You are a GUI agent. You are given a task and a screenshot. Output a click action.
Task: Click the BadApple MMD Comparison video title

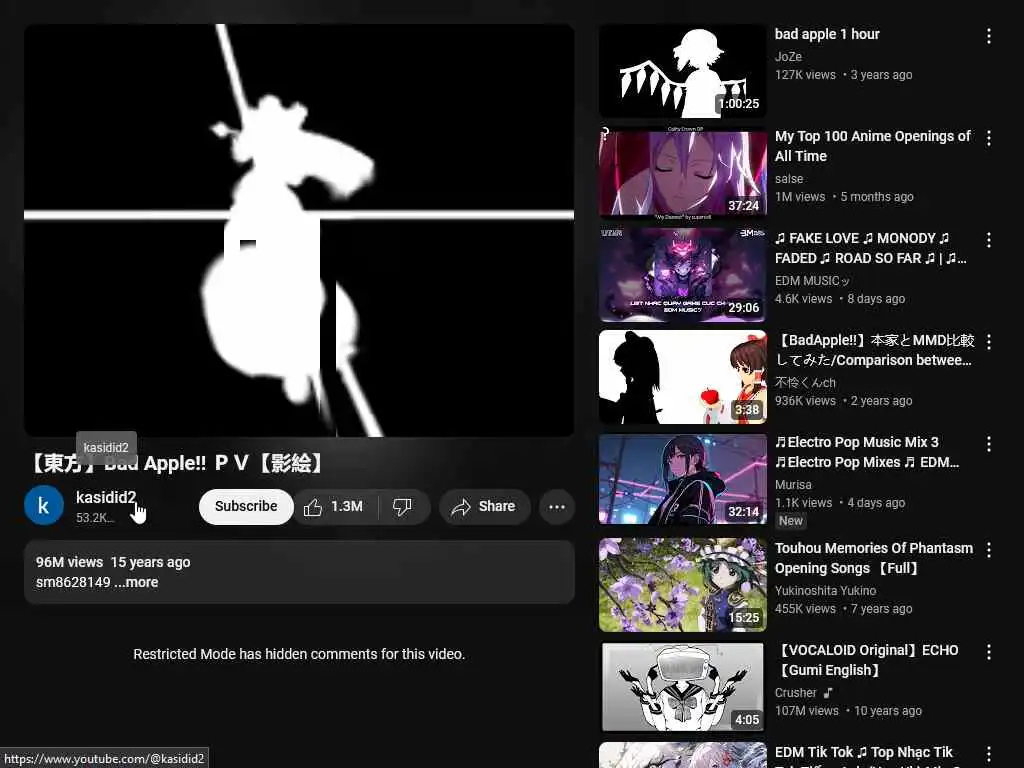874,350
